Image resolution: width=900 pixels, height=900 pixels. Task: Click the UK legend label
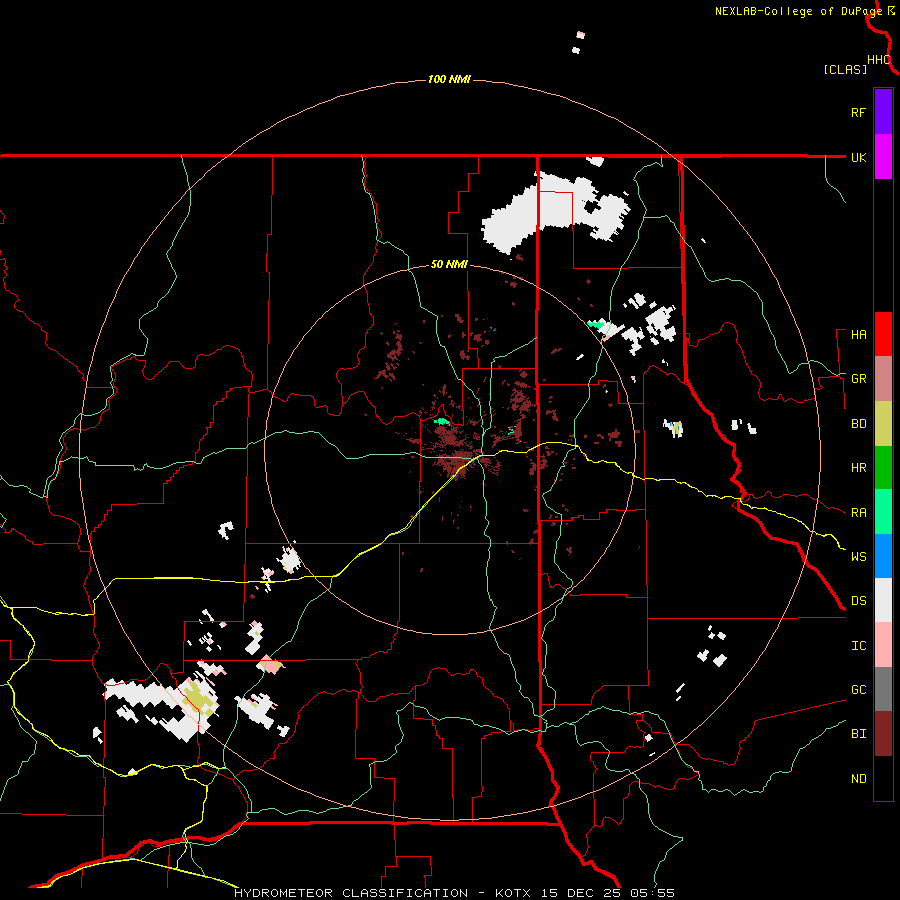858,157
